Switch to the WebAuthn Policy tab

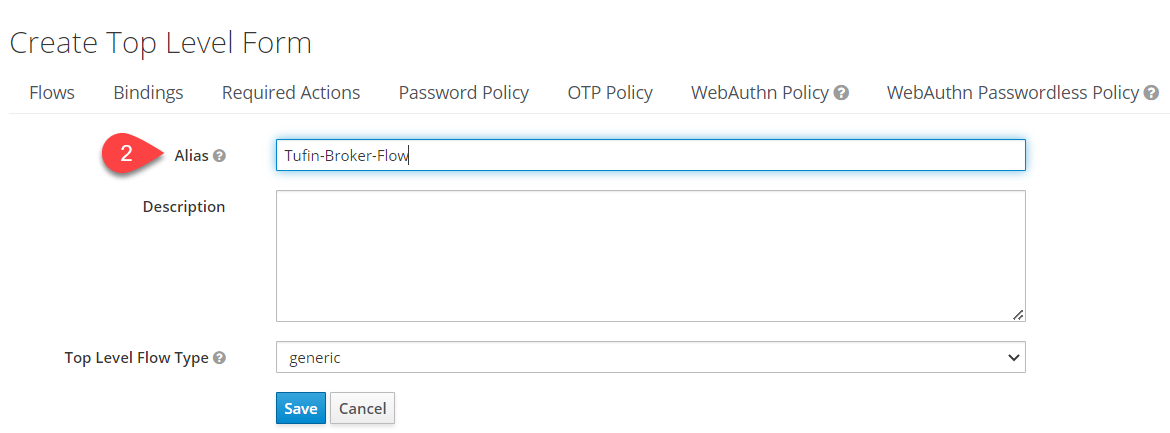[760, 93]
